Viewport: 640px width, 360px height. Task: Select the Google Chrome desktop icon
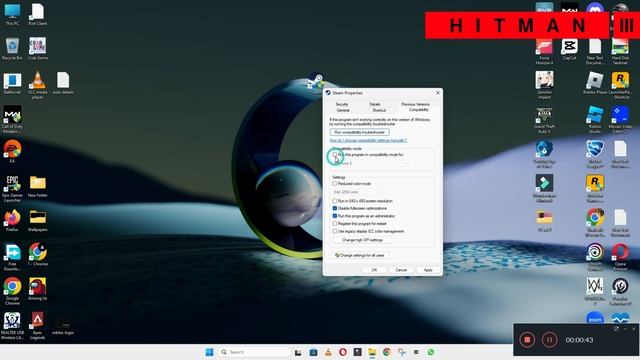tap(12, 291)
